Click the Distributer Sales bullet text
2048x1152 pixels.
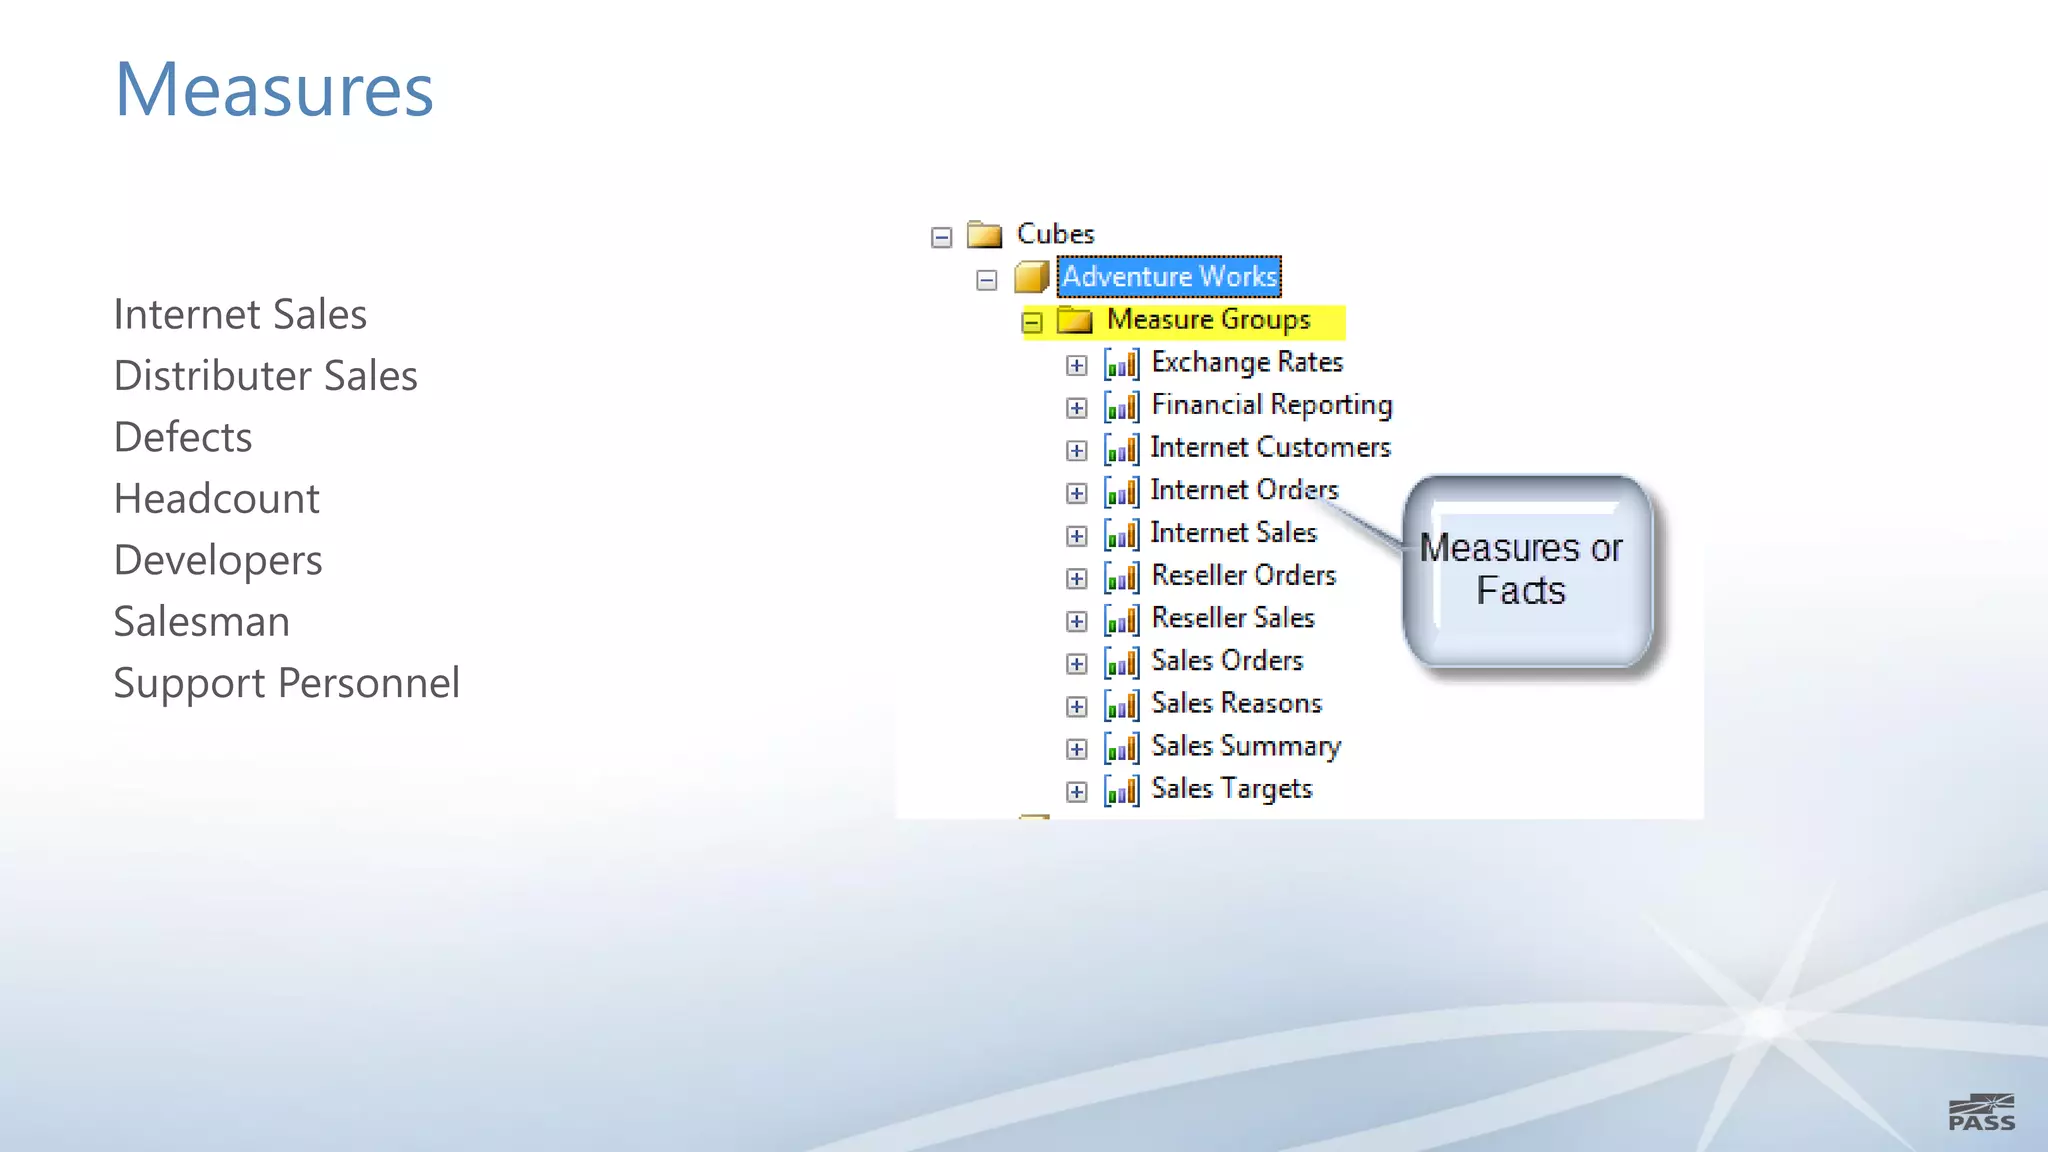tap(265, 376)
